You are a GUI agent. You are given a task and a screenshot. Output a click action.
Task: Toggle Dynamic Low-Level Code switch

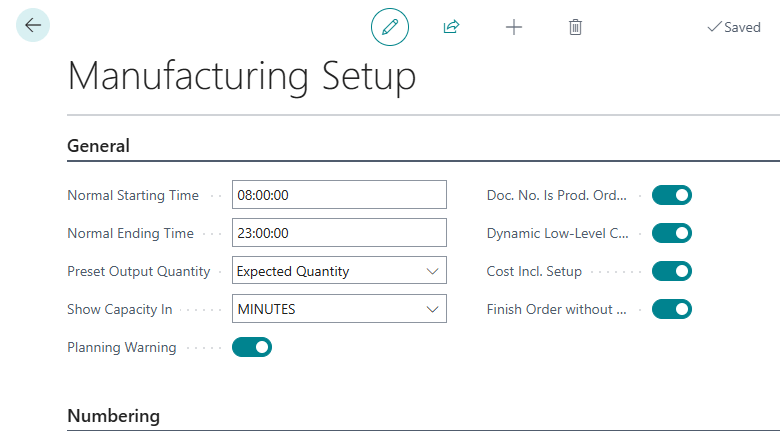coord(671,233)
